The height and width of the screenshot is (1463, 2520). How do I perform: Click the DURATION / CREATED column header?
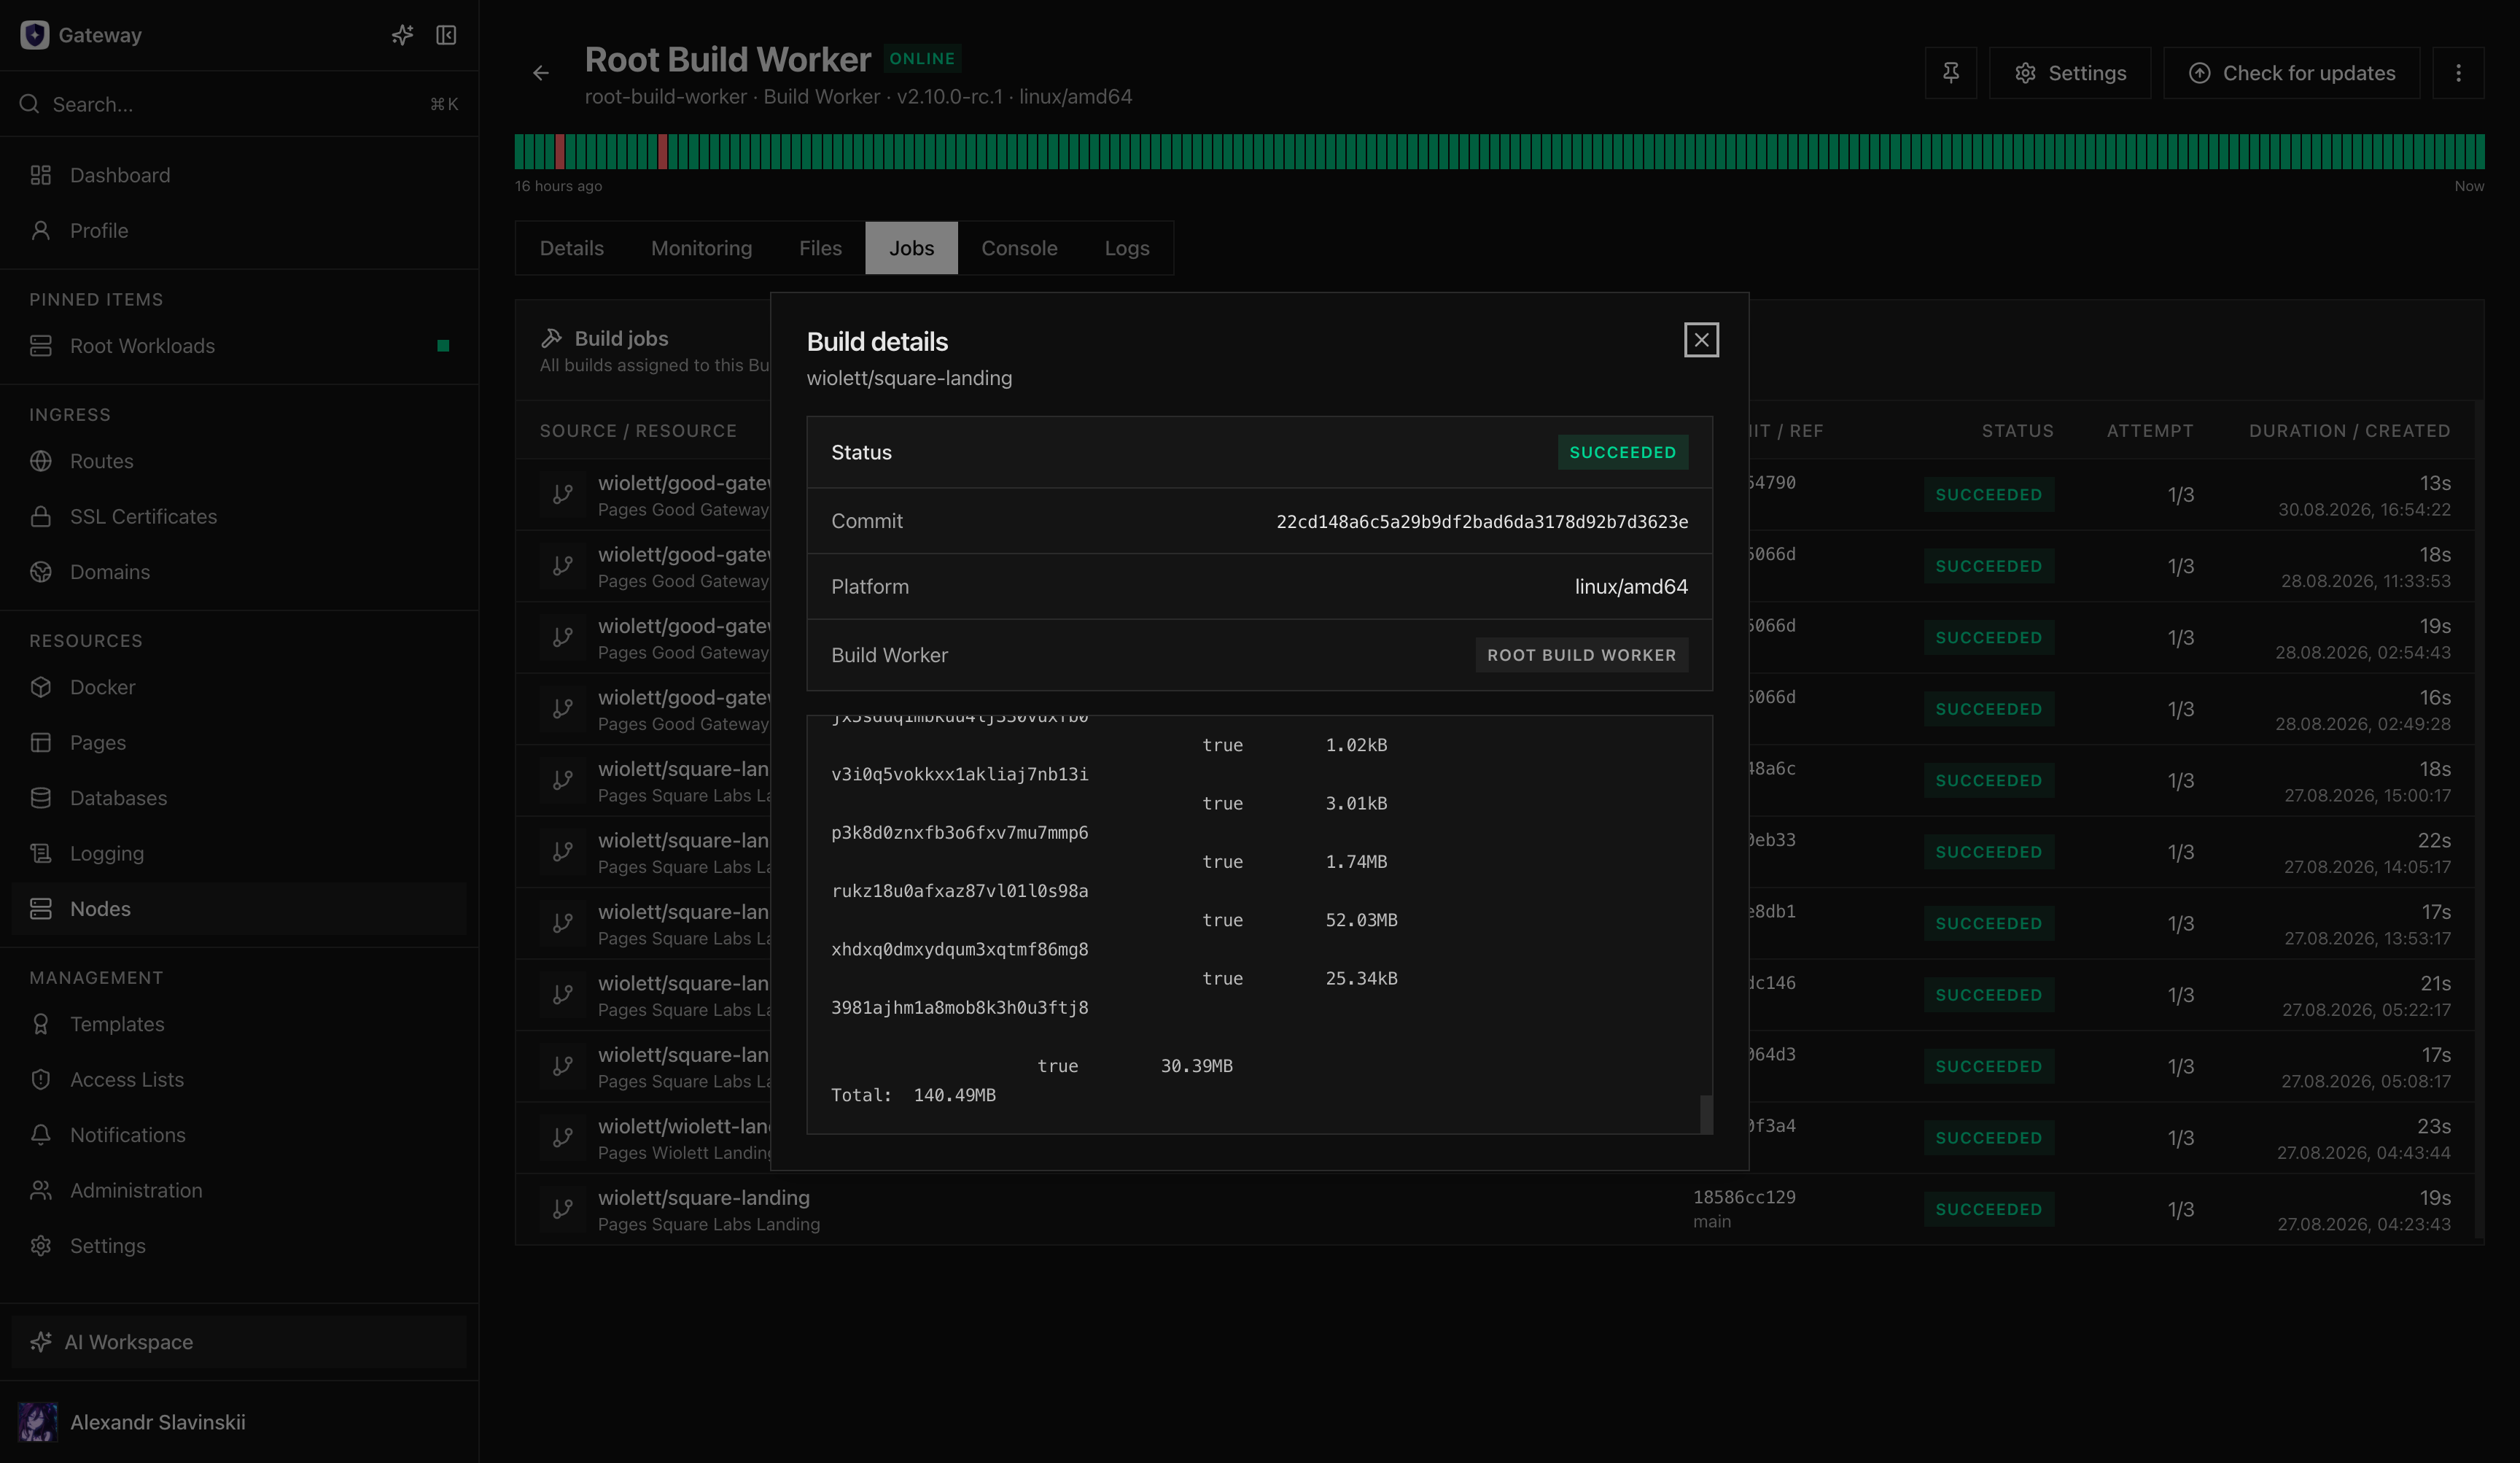pos(2349,431)
